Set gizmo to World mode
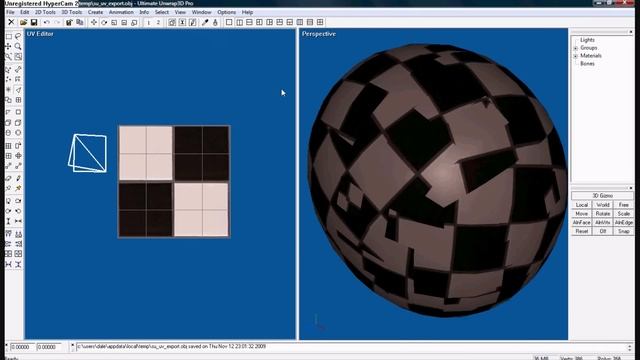 602,205
